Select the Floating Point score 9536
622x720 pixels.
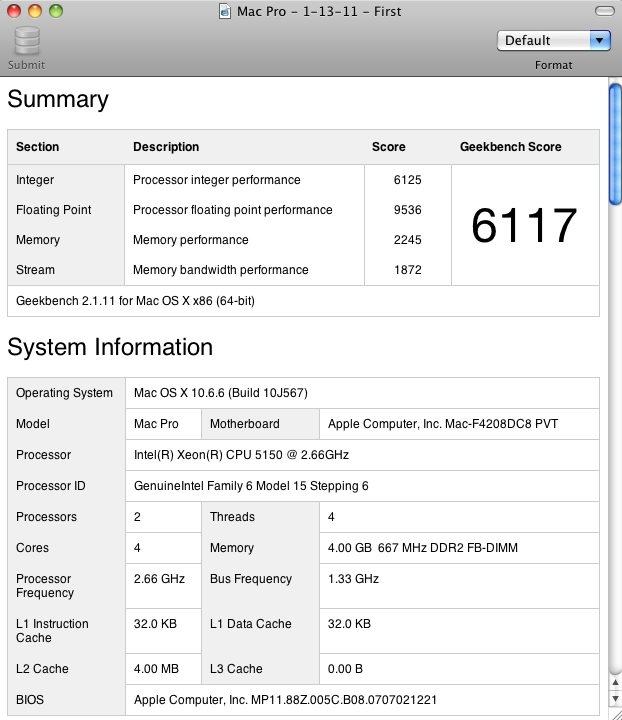click(x=408, y=209)
